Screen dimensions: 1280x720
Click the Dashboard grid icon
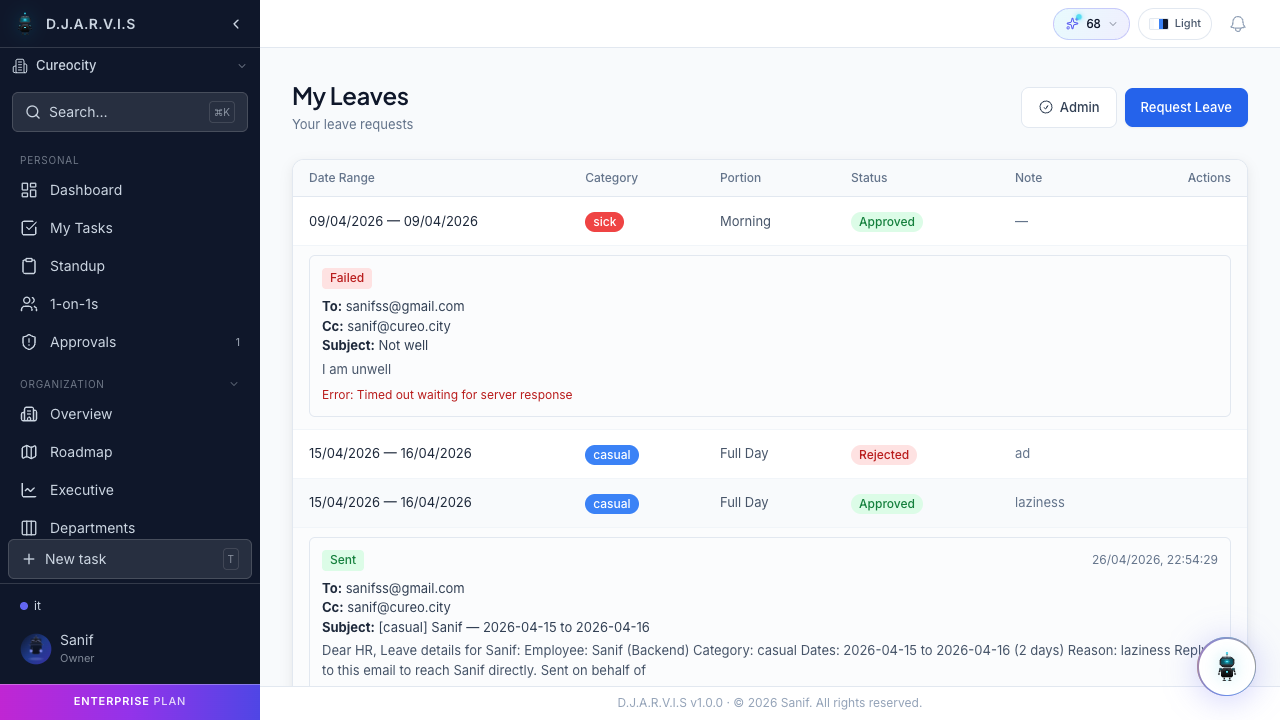(x=29, y=190)
